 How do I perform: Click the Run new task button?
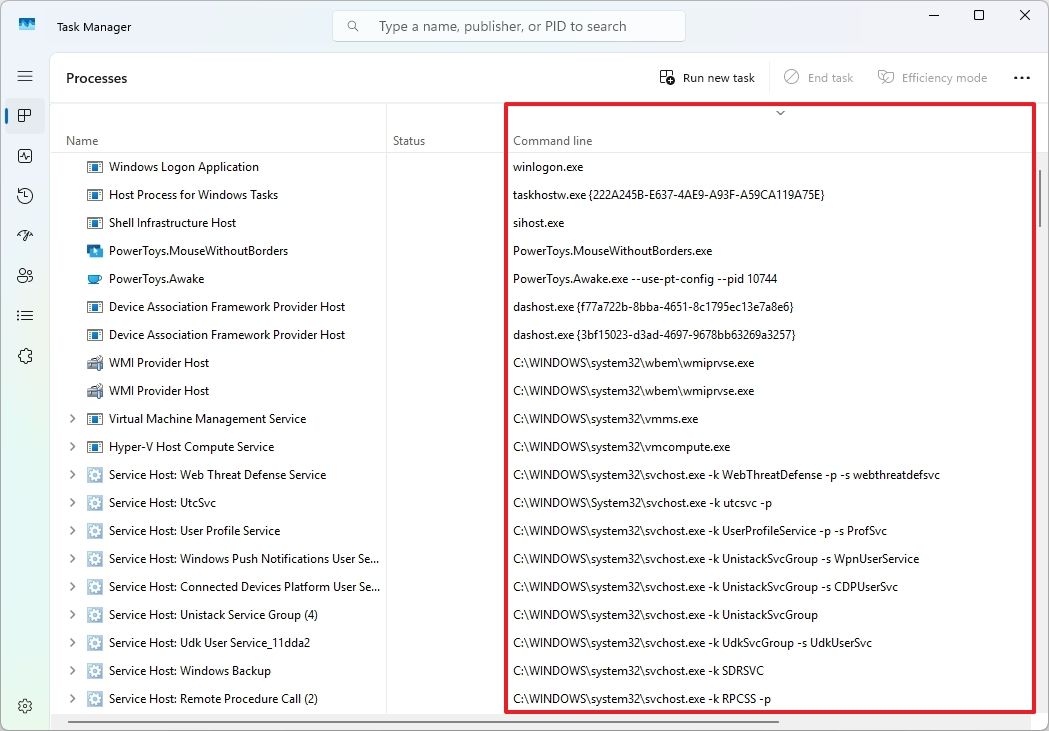(x=707, y=77)
